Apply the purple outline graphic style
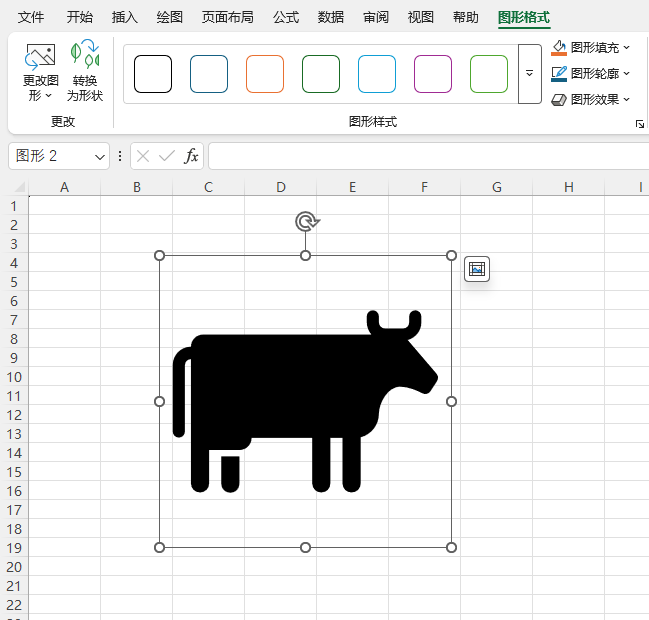 tap(433, 74)
